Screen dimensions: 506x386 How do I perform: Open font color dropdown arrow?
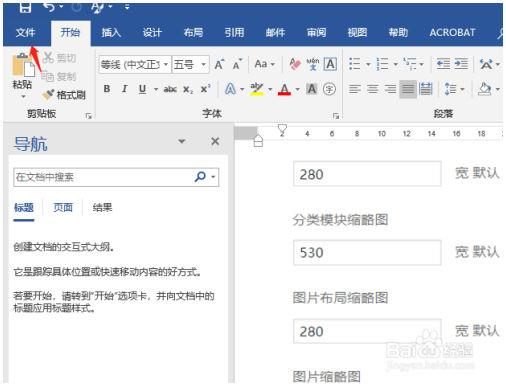click(x=297, y=89)
